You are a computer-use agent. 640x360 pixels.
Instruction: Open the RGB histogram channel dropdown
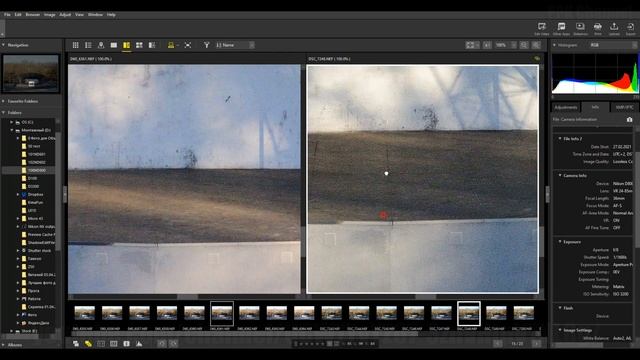pyautogui.click(x=612, y=45)
